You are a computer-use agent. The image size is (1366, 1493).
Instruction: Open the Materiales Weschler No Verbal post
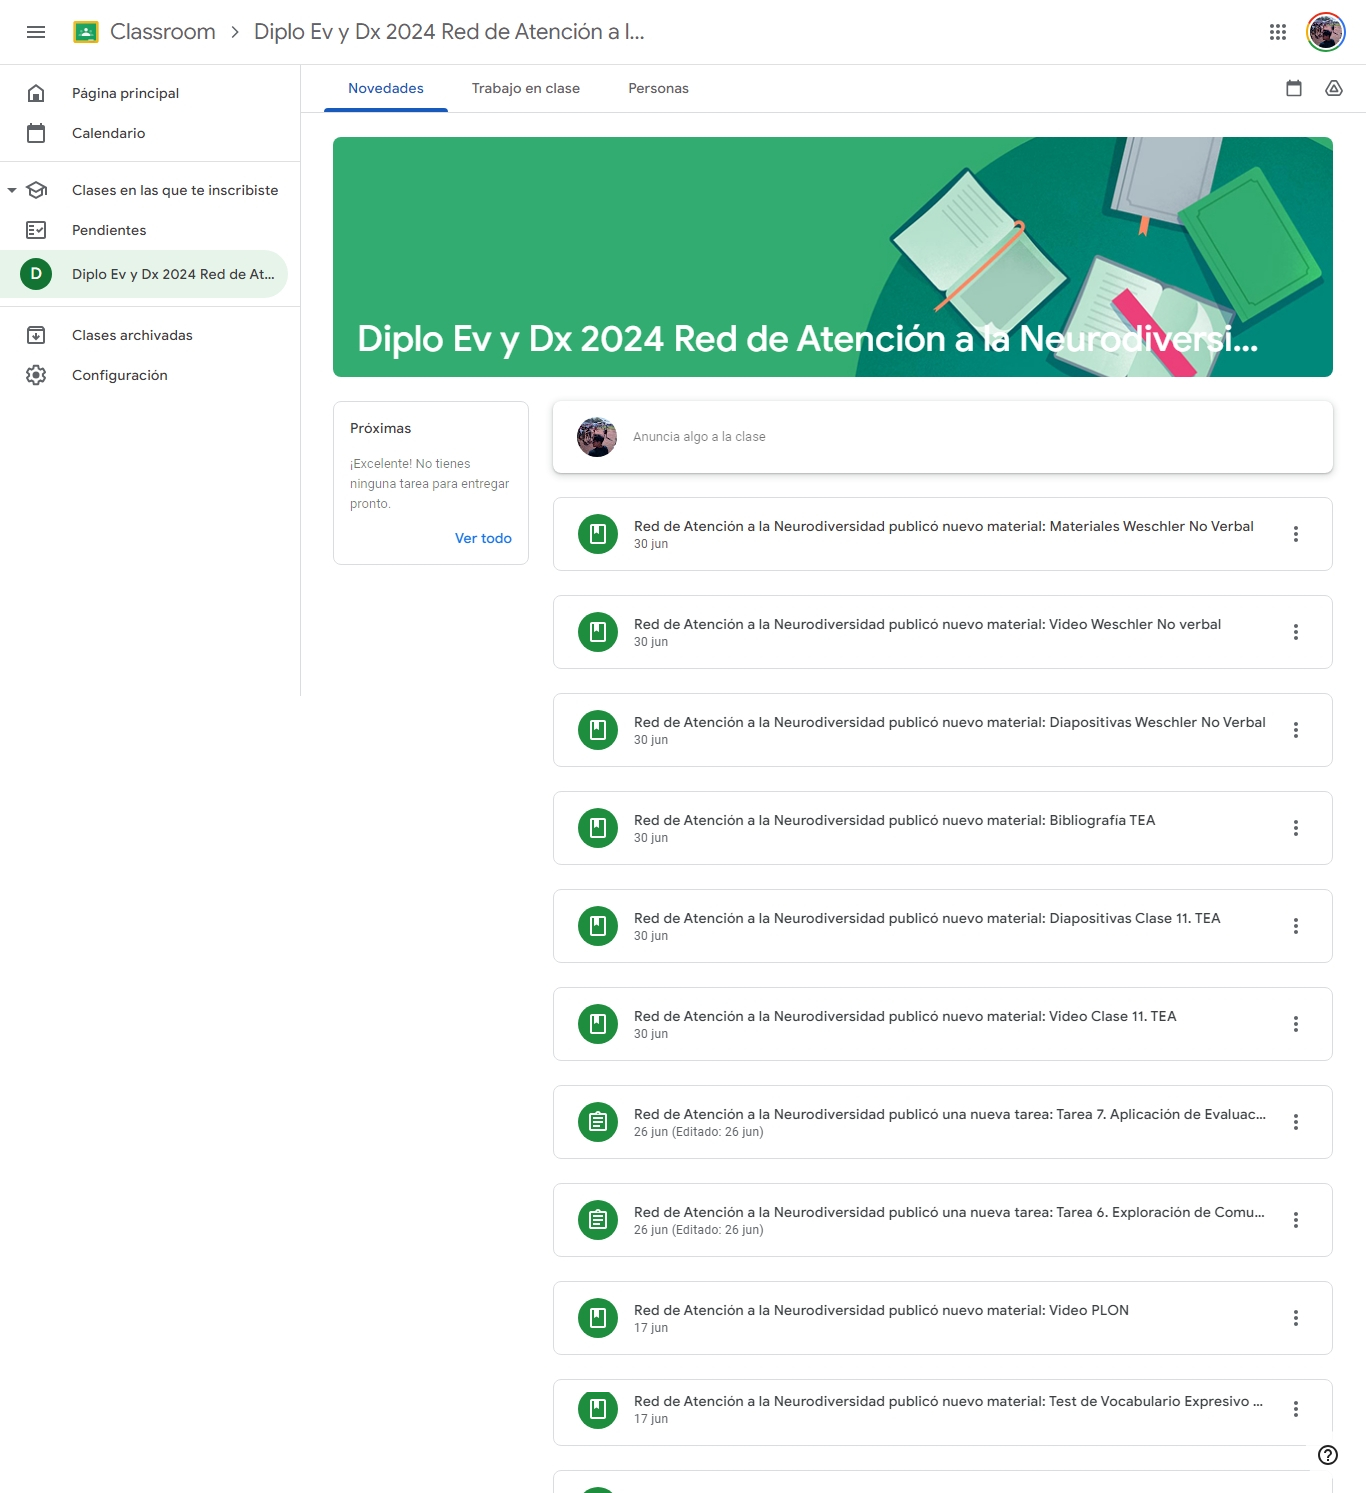(942, 534)
